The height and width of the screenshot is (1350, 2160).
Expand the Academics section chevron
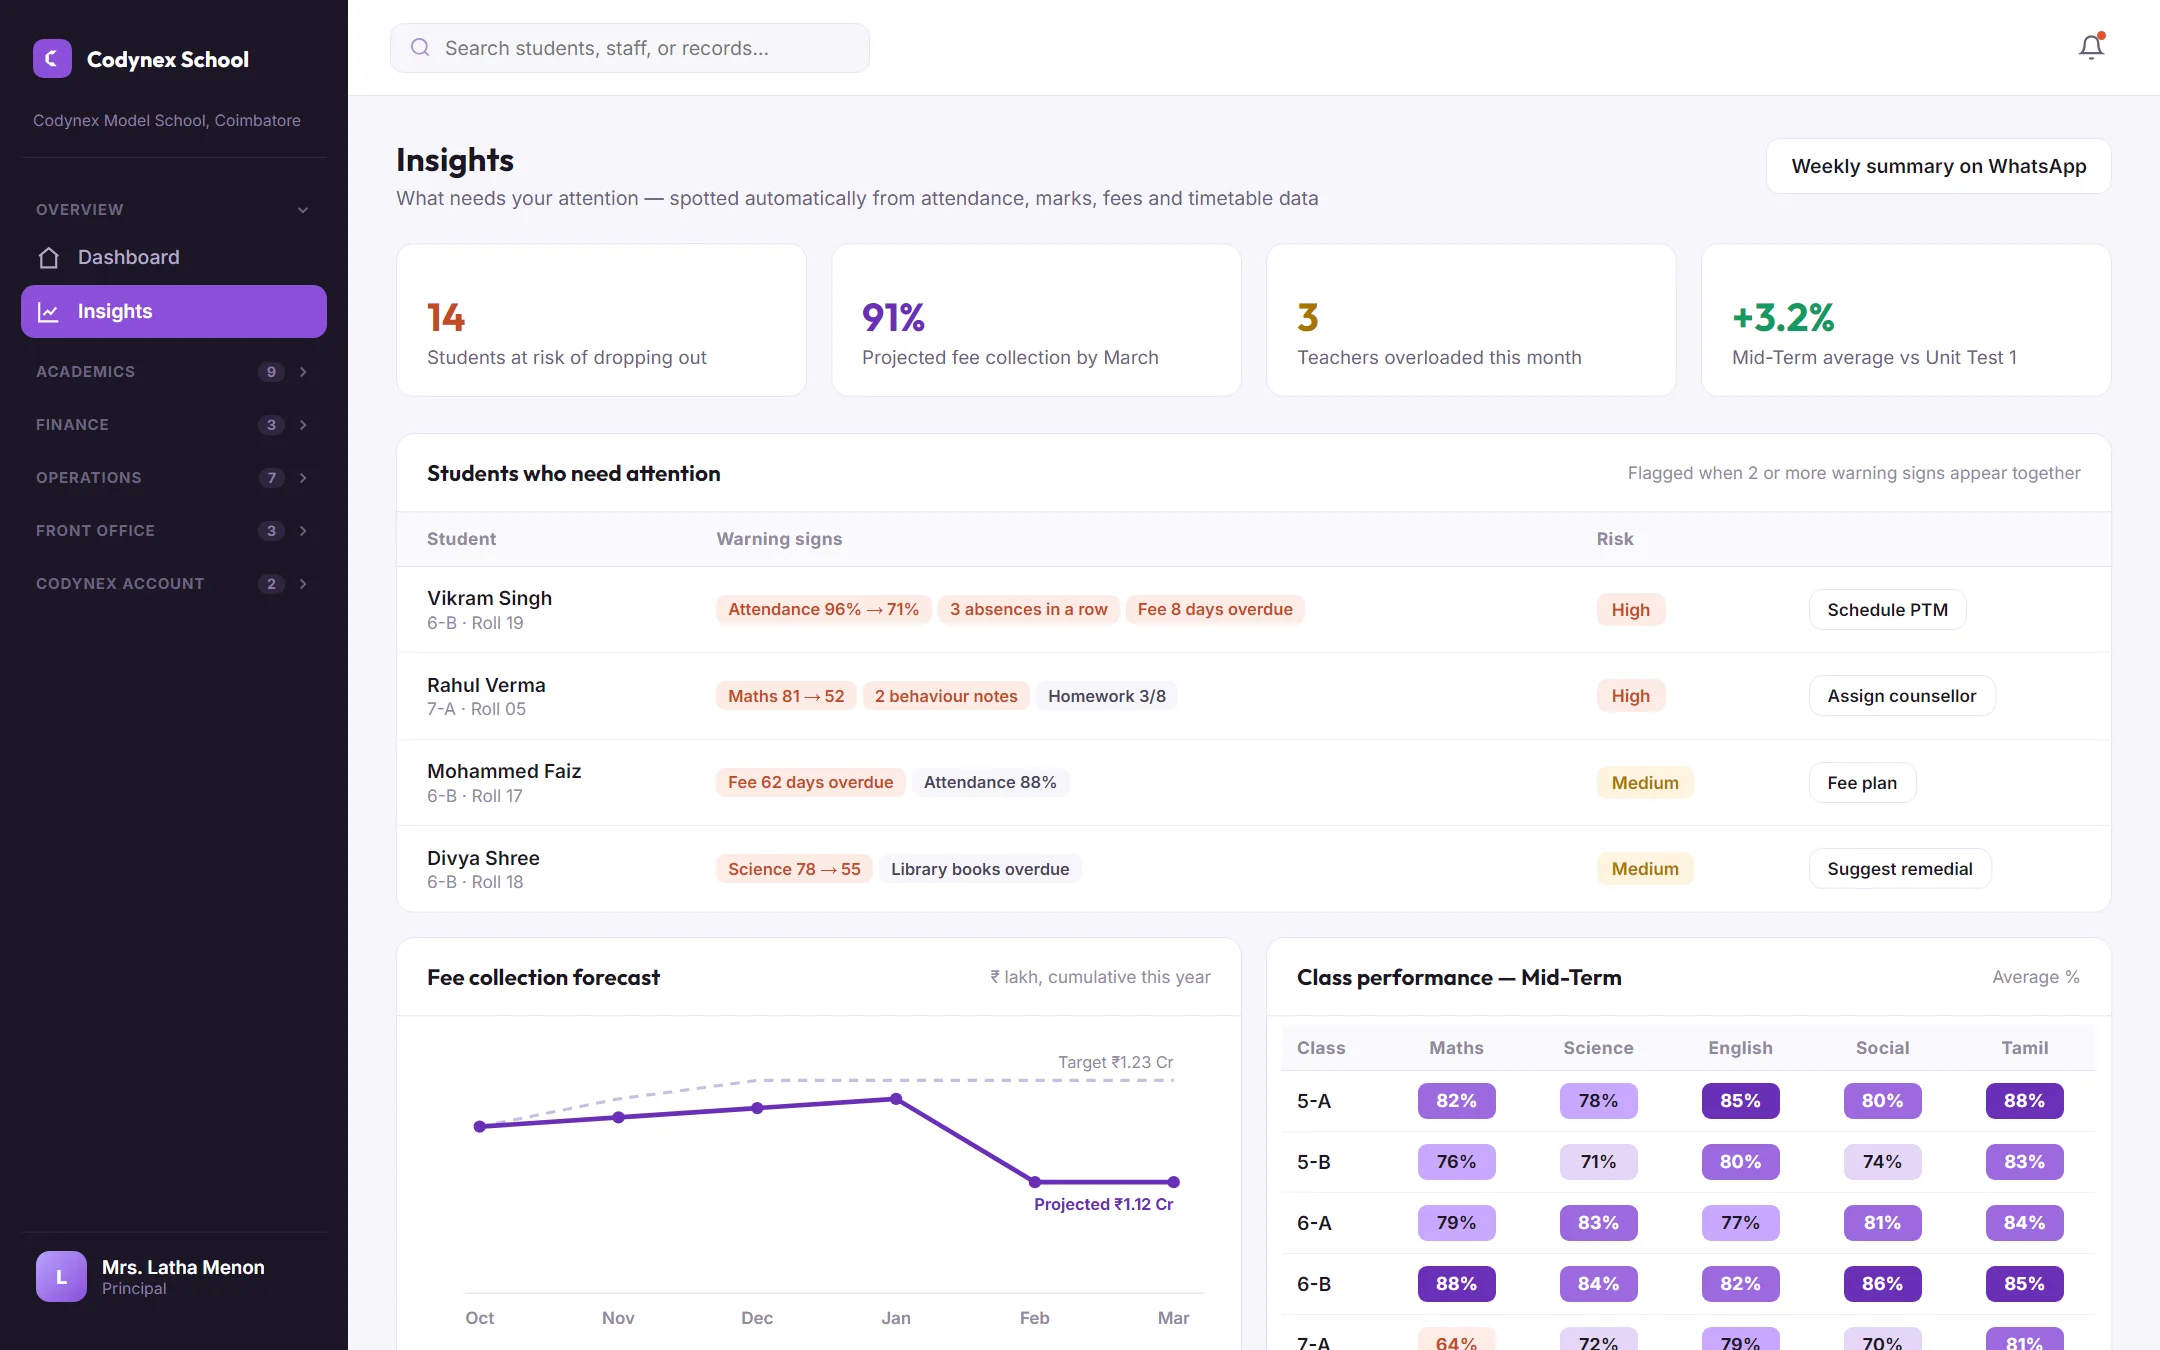[303, 372]
